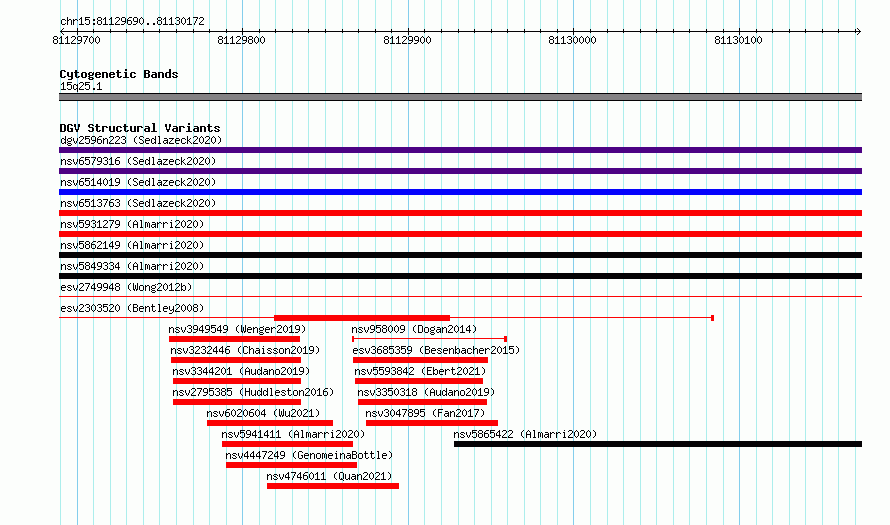This screenshot has width=890, height=525.
Task: Click the nsv5593842 (Ebert2021) label
Action: [421, 371]
